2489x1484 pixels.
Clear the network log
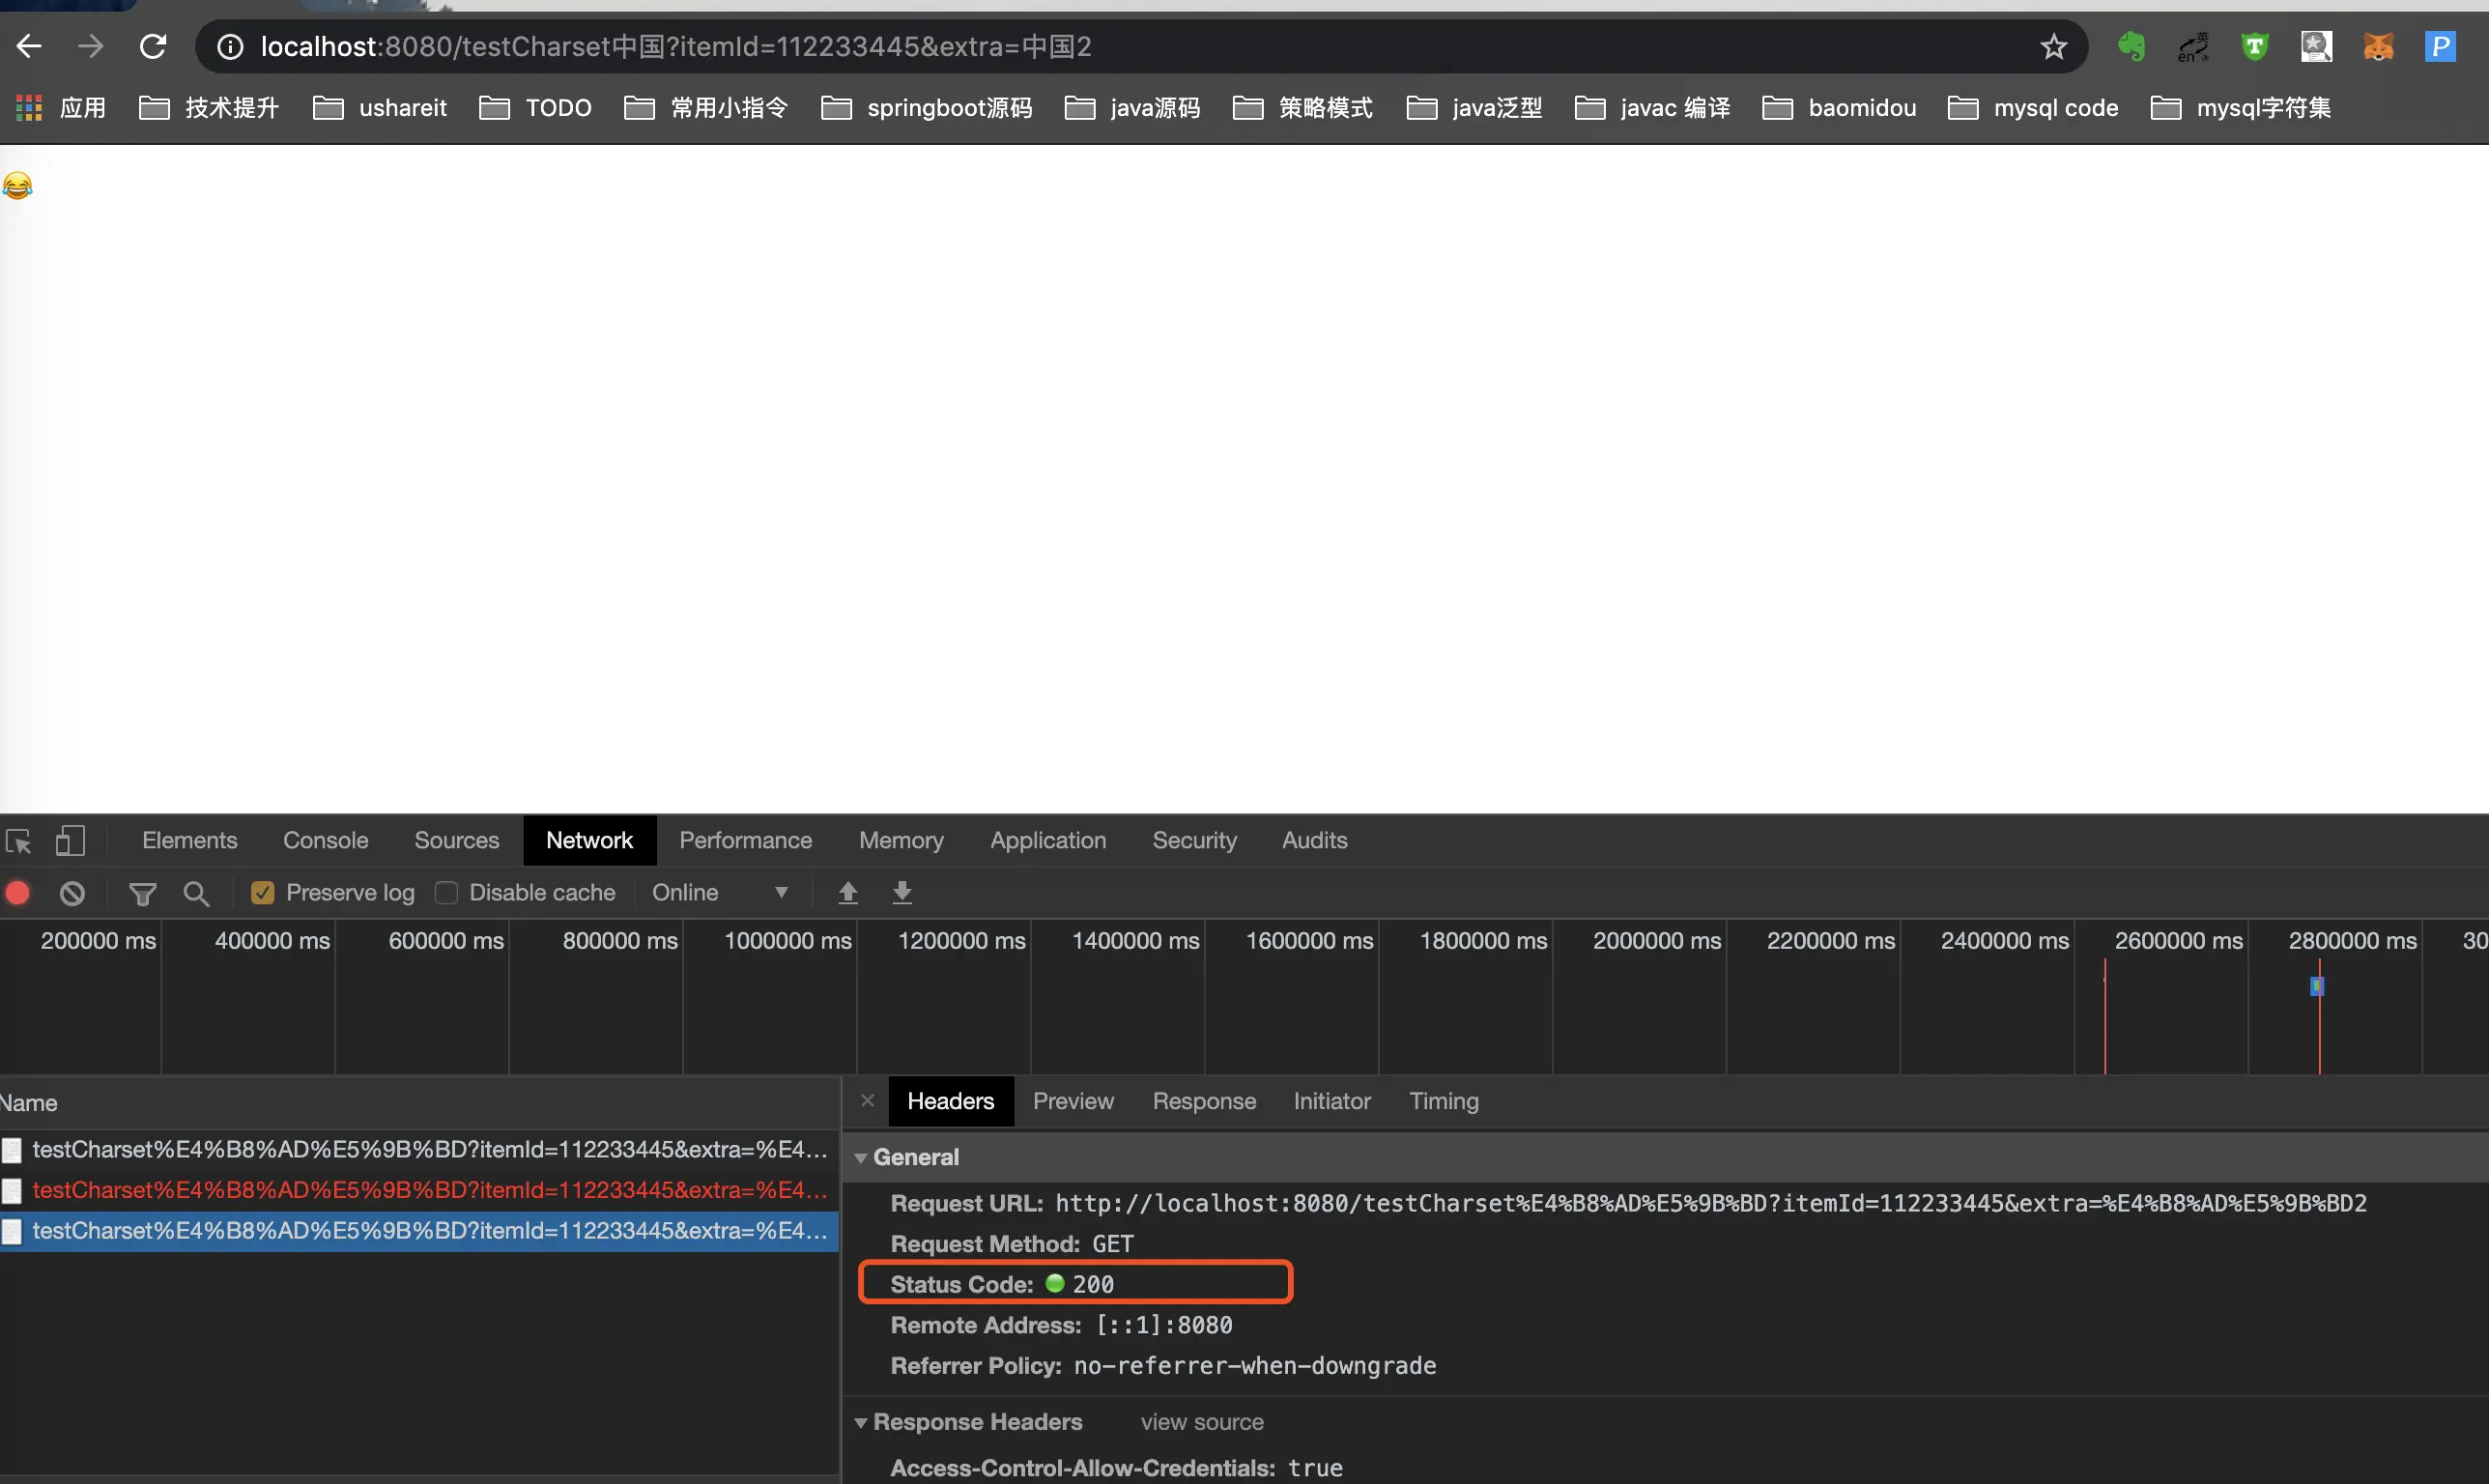72,892
